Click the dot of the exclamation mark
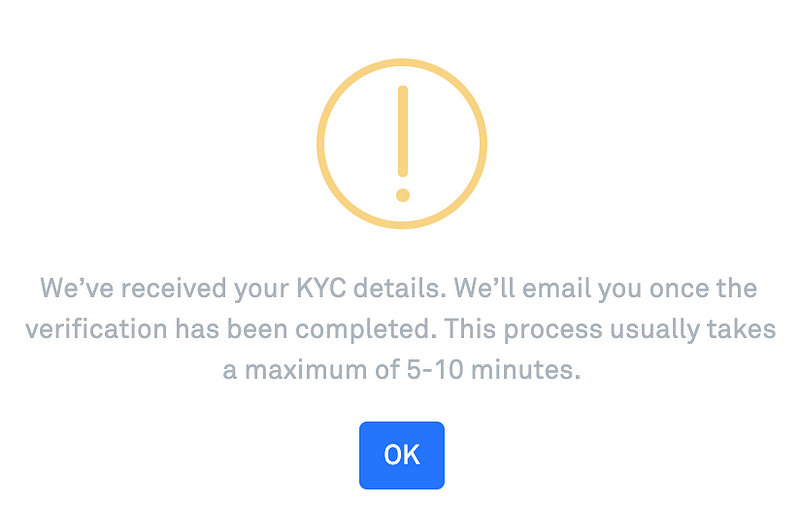The image size is (800, 511). 403,195
